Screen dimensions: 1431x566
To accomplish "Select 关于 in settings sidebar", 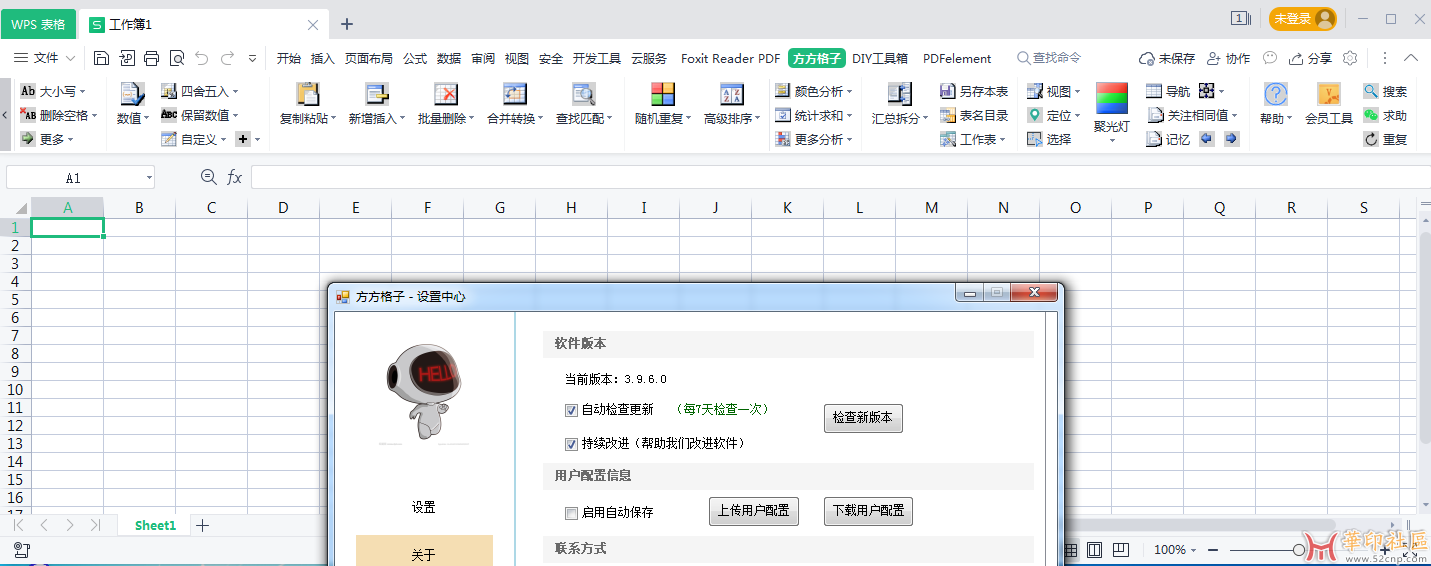I will point(424,554).
